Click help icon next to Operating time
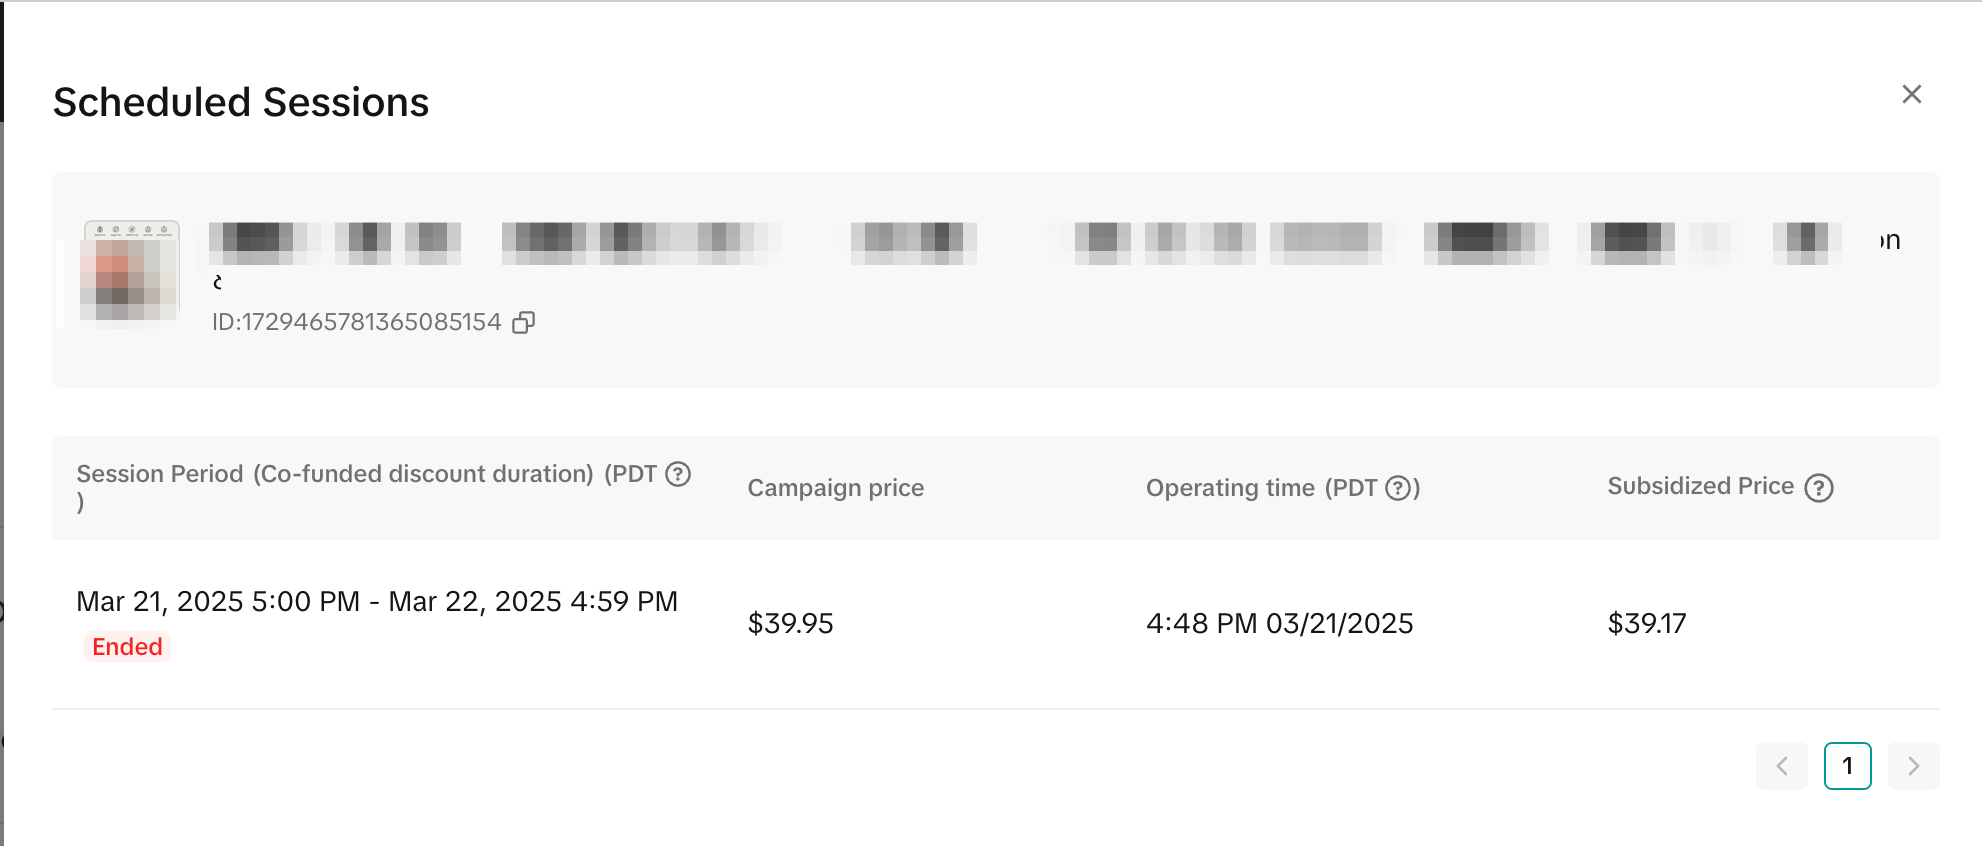1982x846 pixels. pos(1398,488)
